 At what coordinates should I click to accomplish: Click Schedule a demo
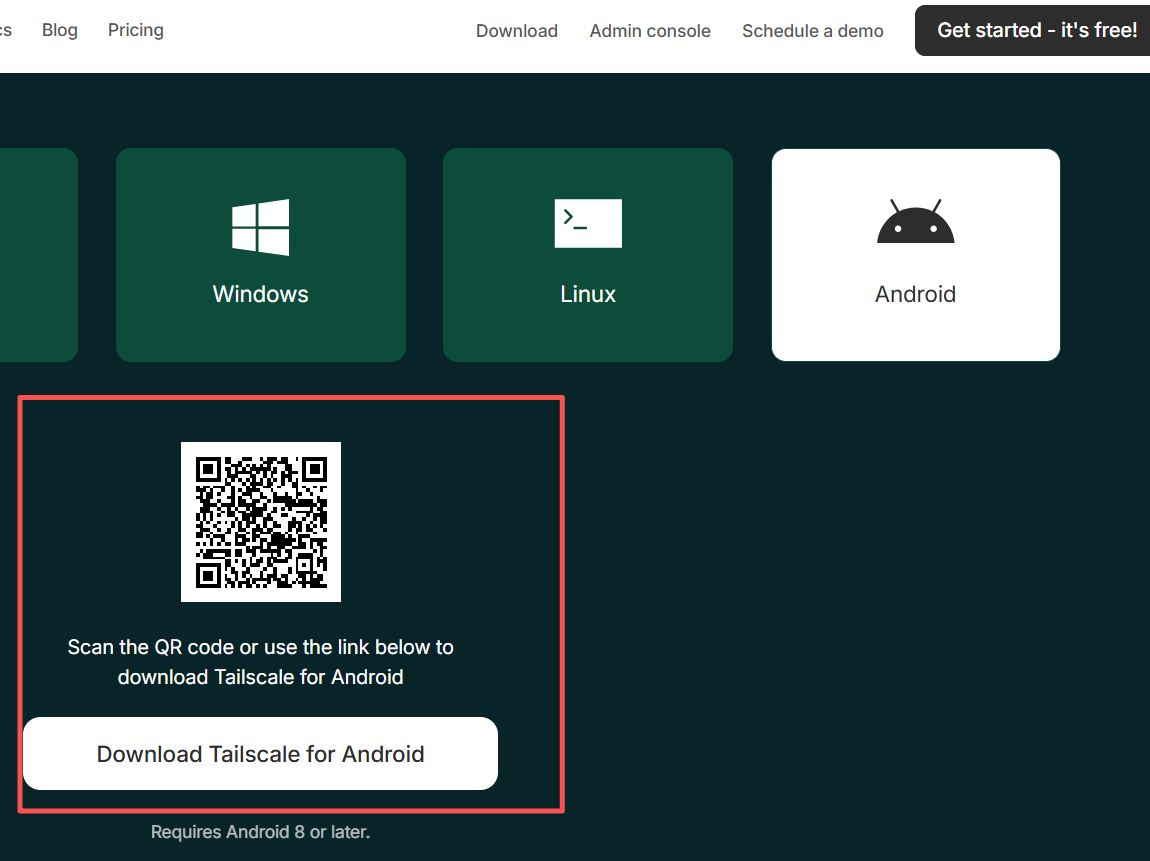tap(813, 31)
